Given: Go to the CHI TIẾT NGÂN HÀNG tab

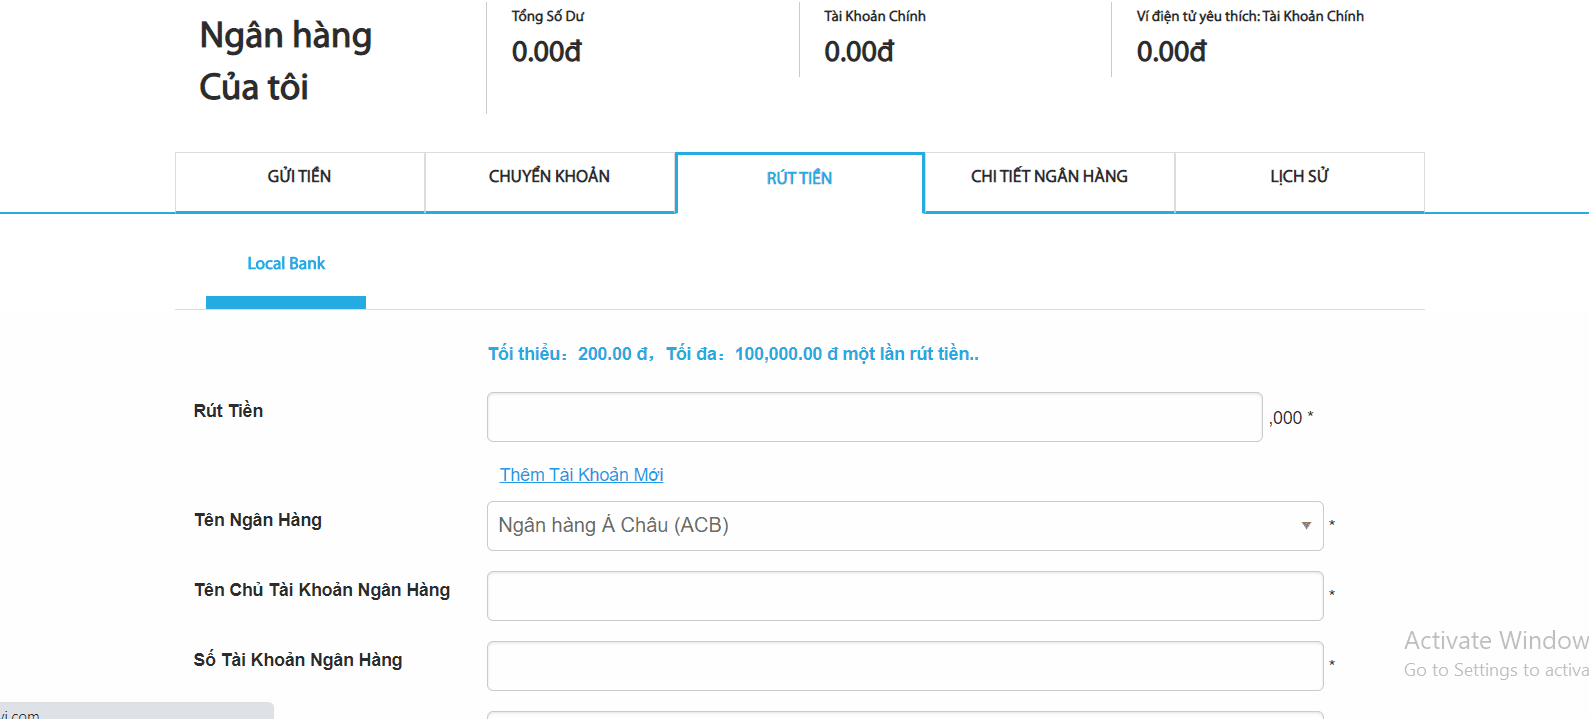Looking at the screenshot, I should pyautogui.click(x=1049, y=177).
